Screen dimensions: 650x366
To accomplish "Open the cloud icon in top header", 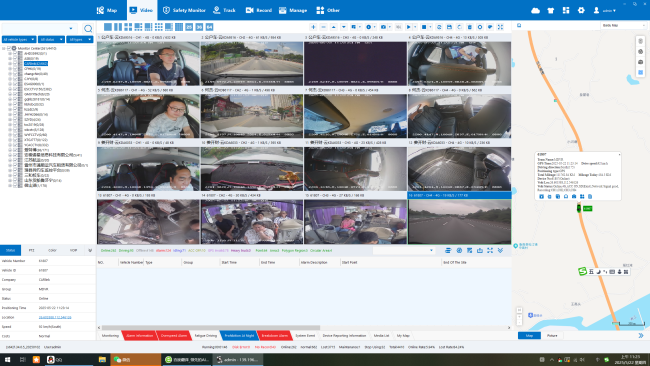I will click(x=536, y=10).
